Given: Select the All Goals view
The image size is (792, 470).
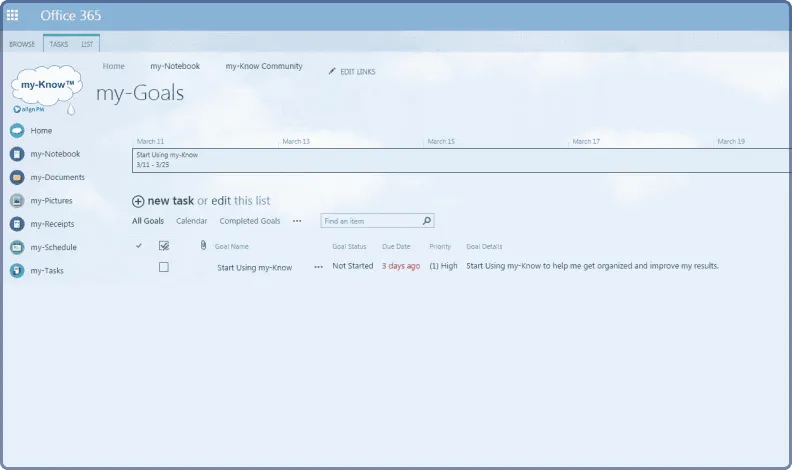Looking at the screenshot, I should pos(148,221).
